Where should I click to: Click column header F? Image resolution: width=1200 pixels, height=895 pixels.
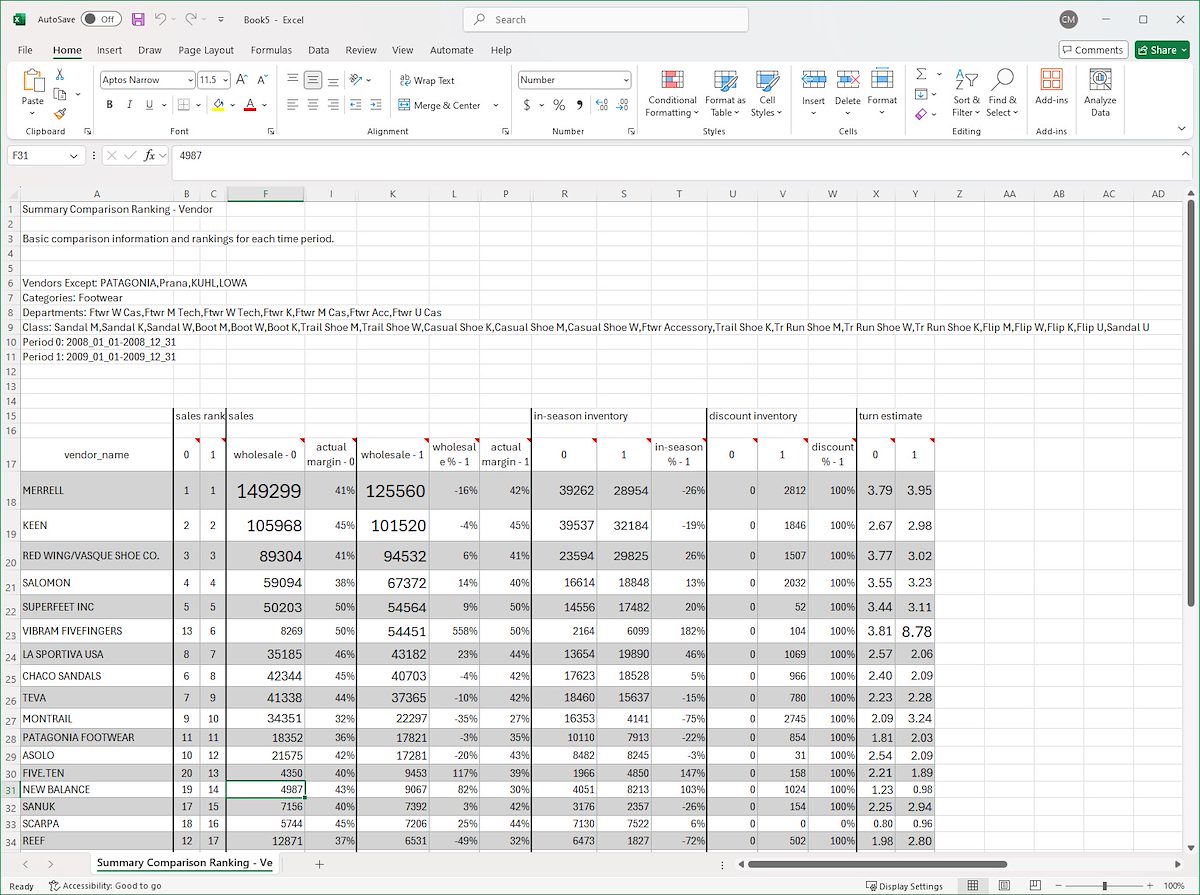265,194
